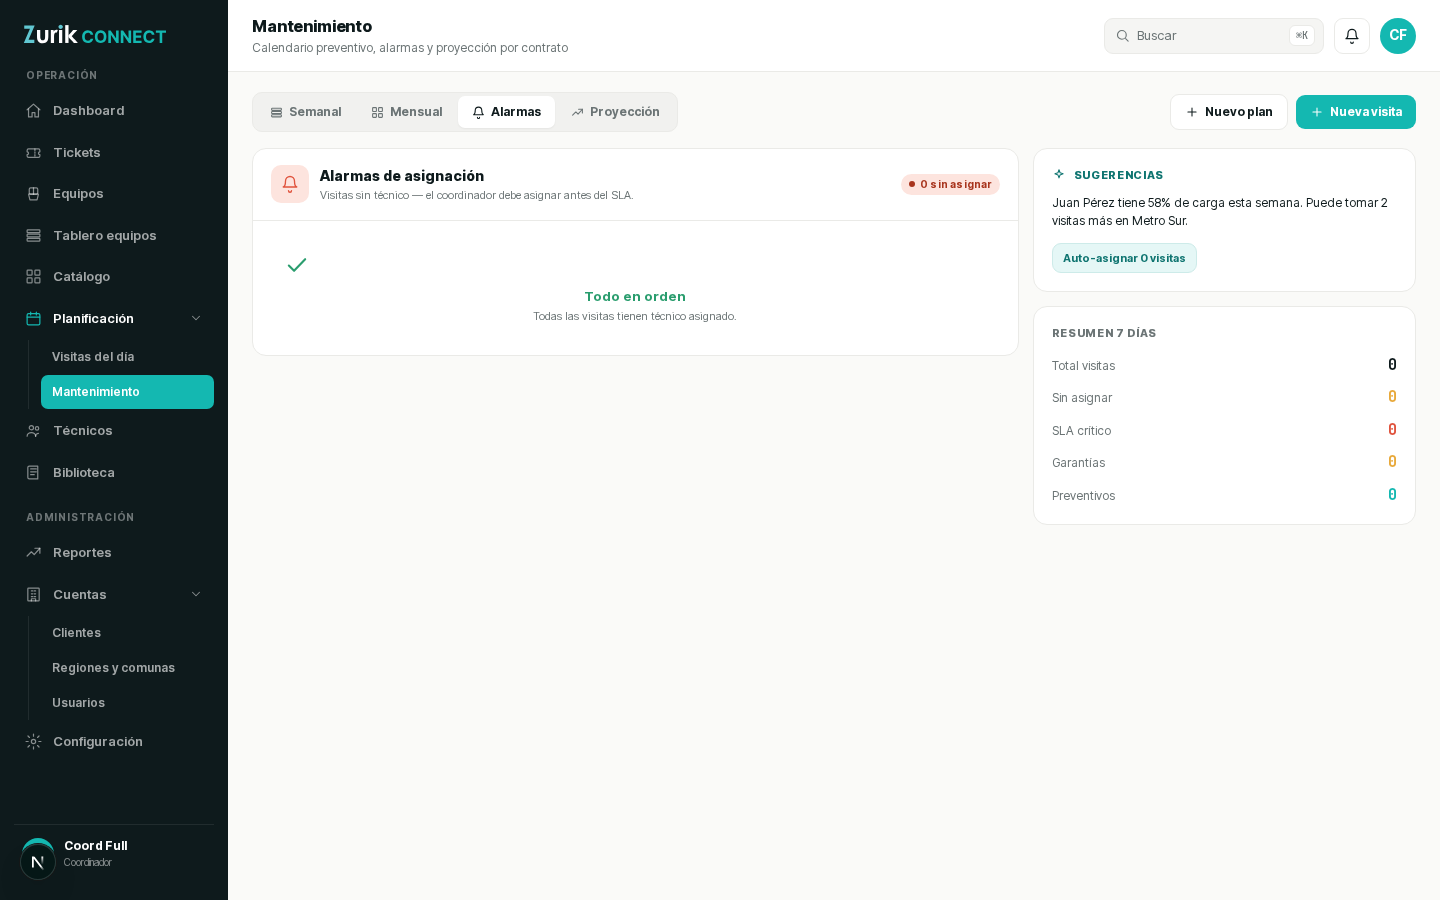Open Dashboard from the home icon
The image size is (1440, 900).
pos(34,111)
